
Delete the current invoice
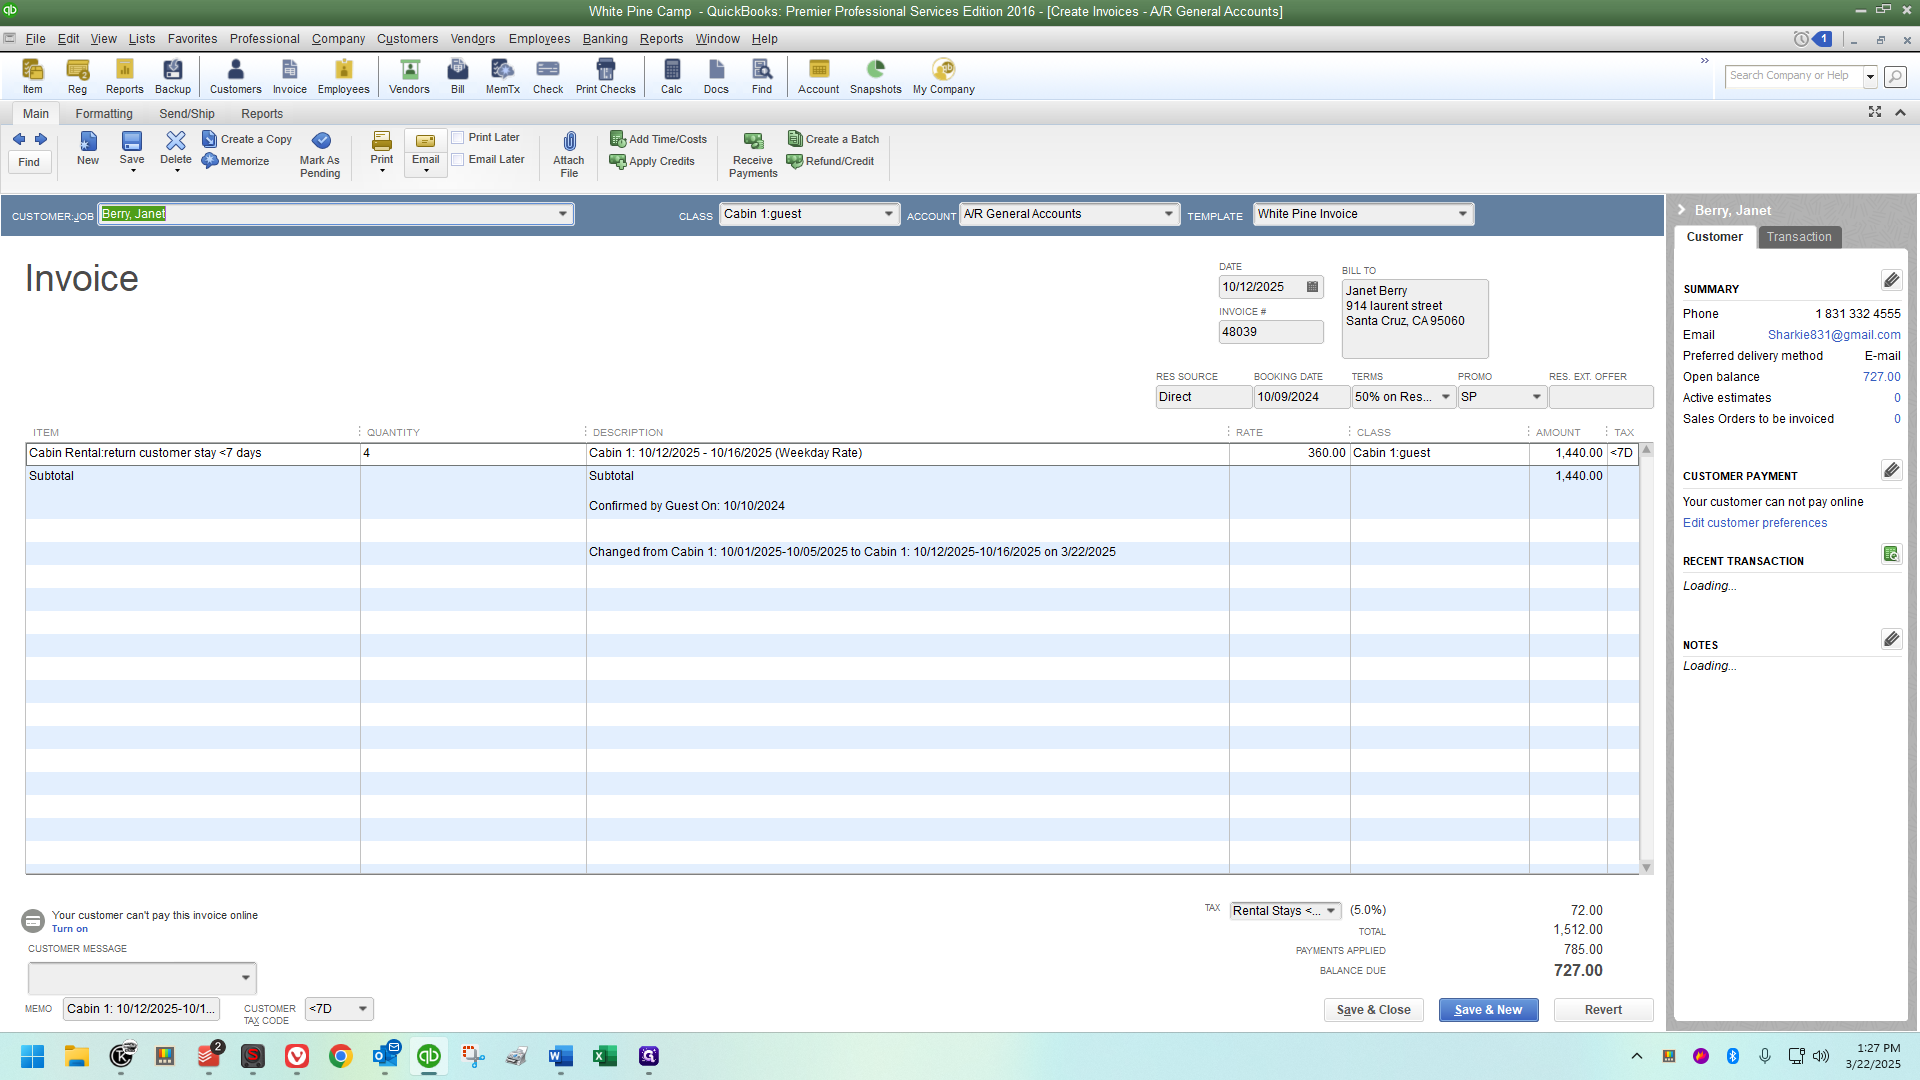tap(175, 150)
